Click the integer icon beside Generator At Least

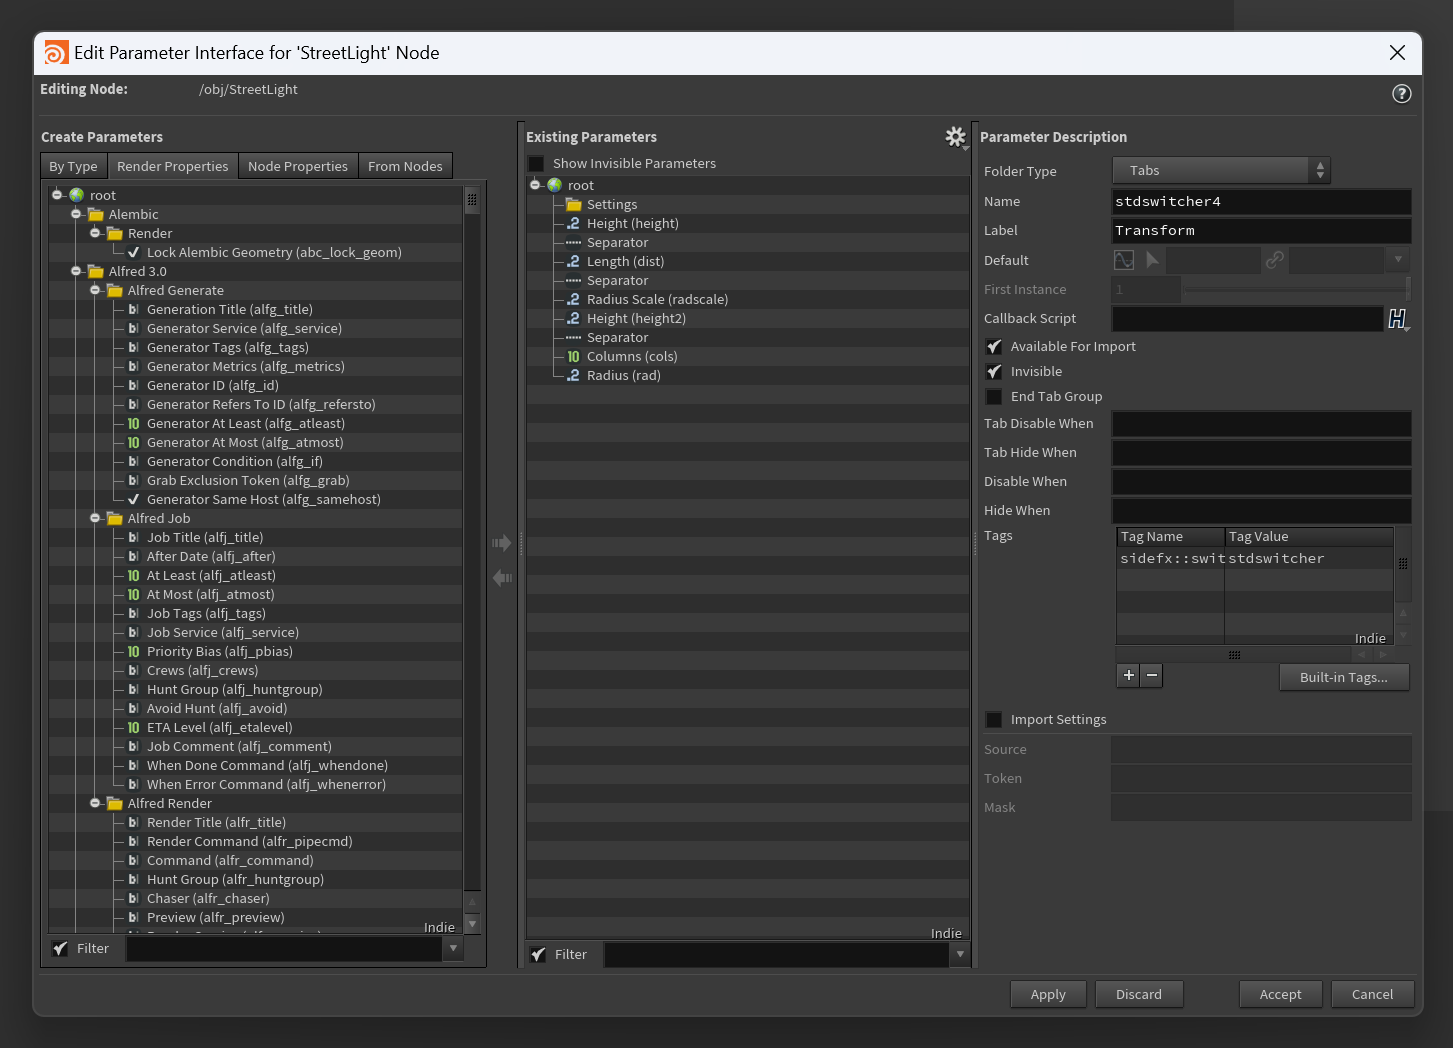click(x=133, y=423)
